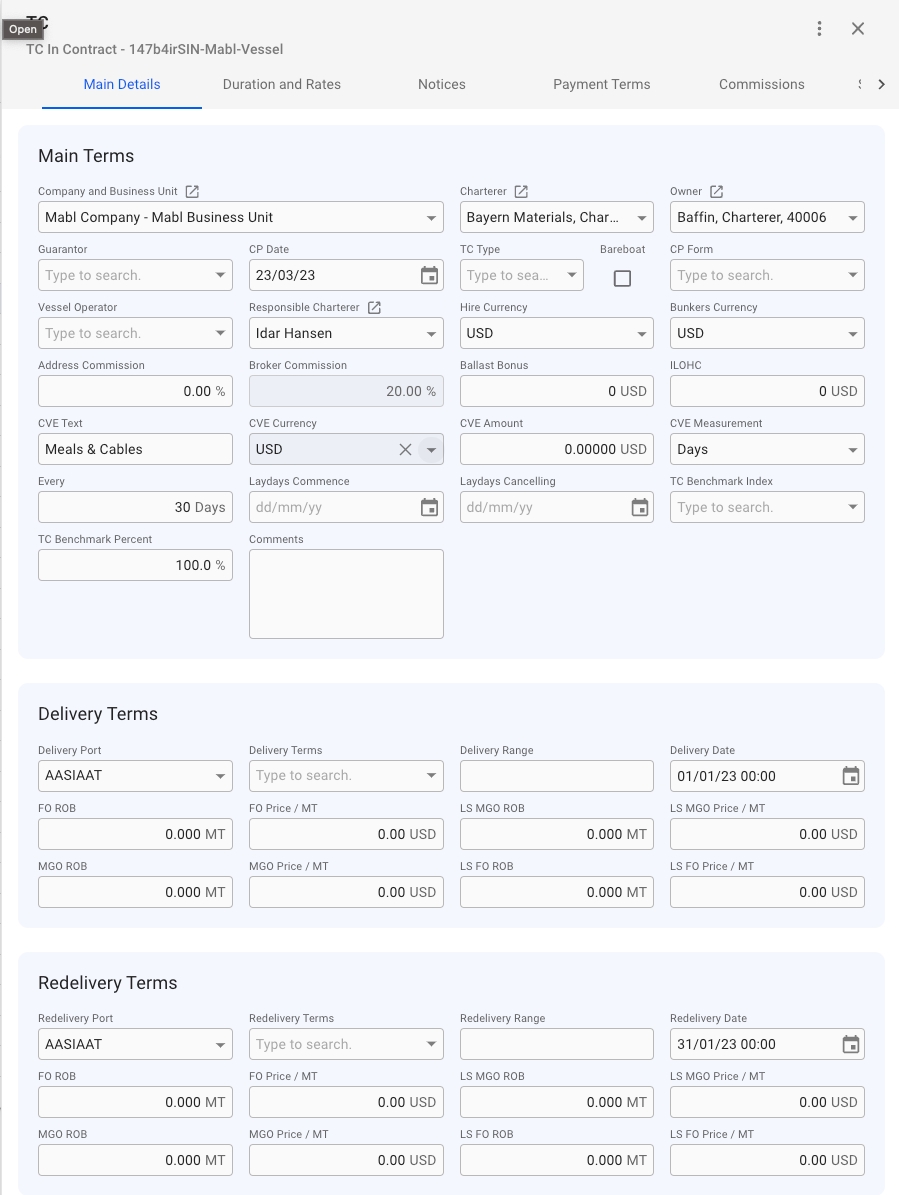
Task: Clear the CVE Currency selection
Action: (405, 450)
